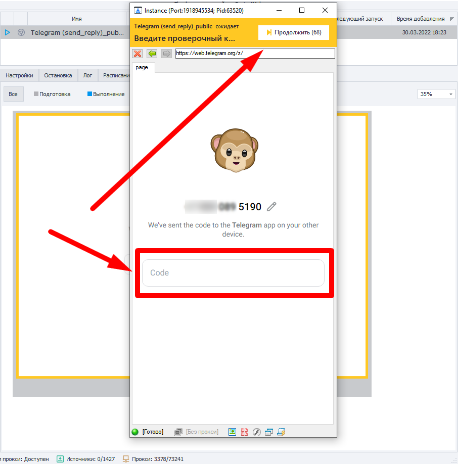The width and height of the screenshot is (463, 472).
Task: Click the cascading windows icon in status bar
Action: click(269, 432)
